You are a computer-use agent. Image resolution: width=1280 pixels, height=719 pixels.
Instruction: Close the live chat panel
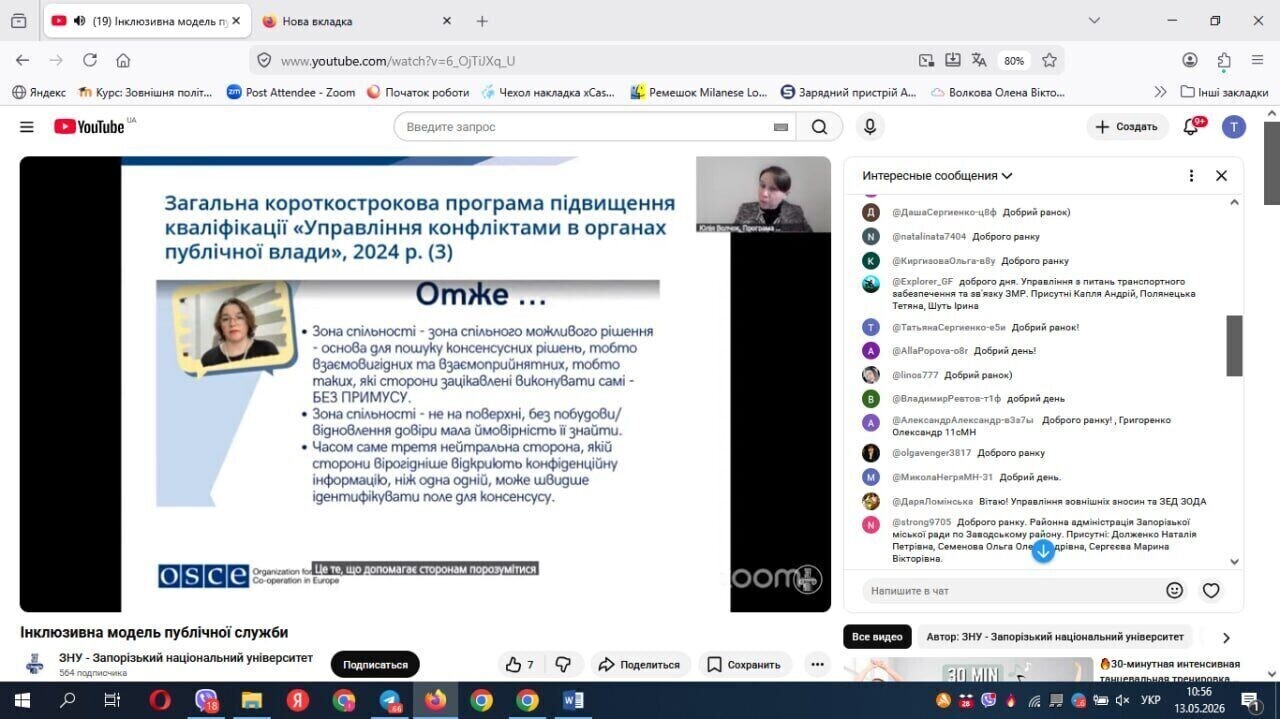click(1221, 176)
